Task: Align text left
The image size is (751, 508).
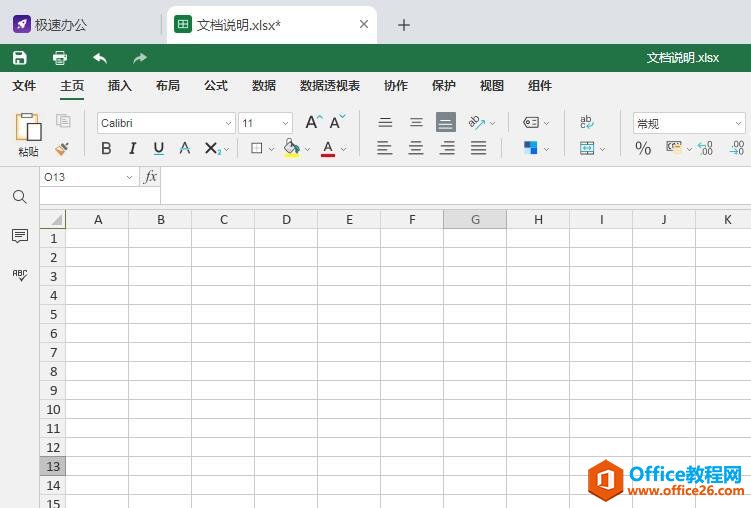Action: click(x=384, y=148)
